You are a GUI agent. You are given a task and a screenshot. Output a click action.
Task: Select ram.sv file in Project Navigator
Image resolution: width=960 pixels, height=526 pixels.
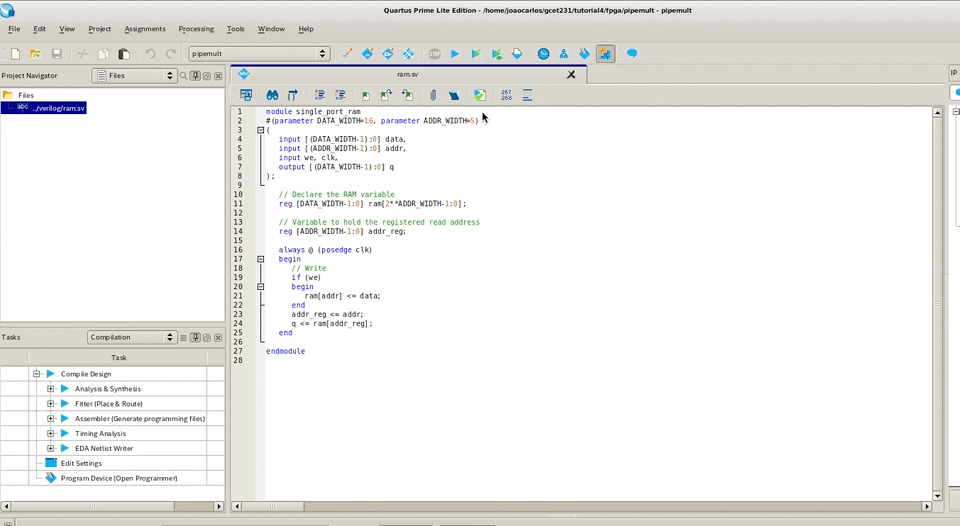(x=58, y=108)
